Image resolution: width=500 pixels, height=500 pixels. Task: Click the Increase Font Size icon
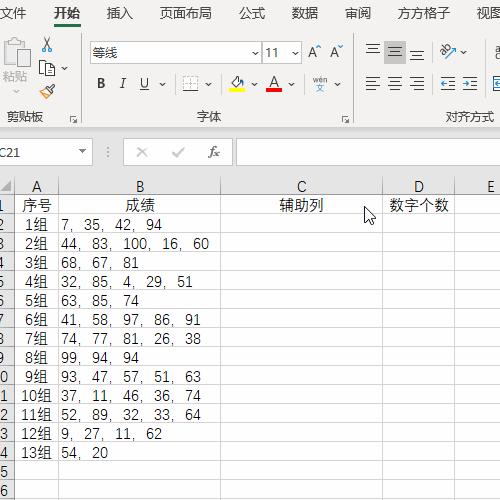(314, 52)
